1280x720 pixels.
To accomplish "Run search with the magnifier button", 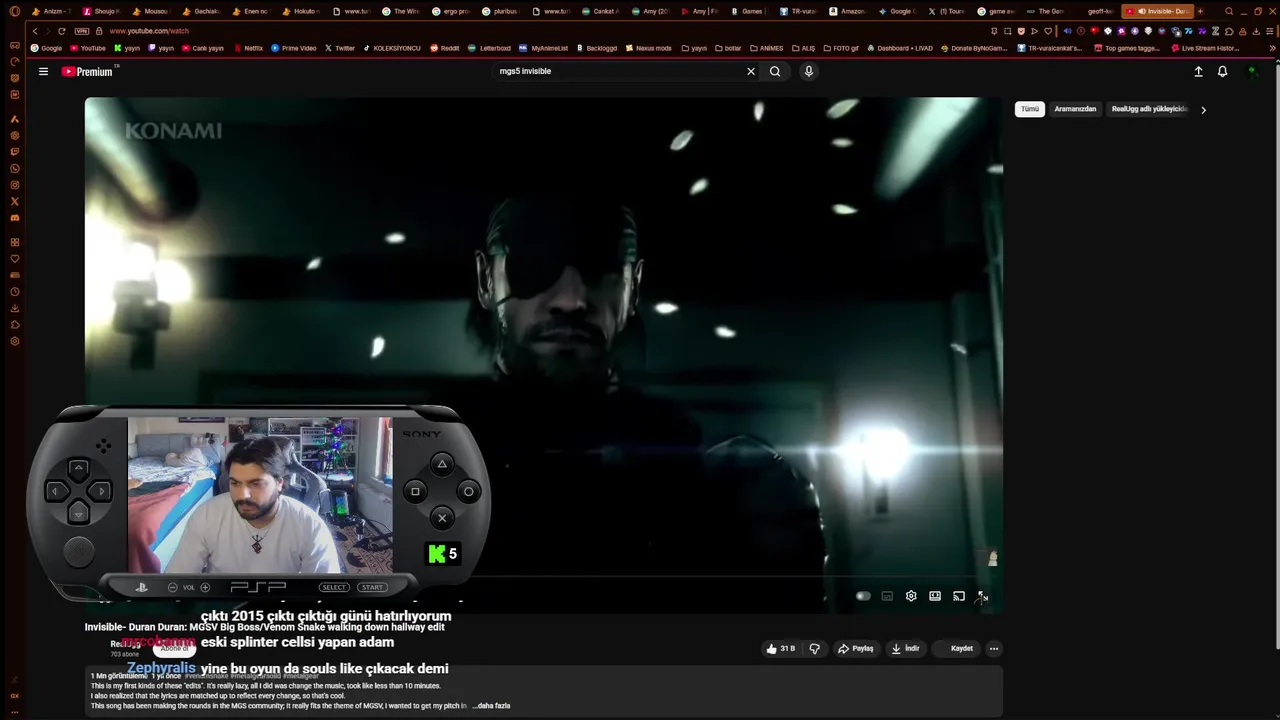I will tap(775, 71).
